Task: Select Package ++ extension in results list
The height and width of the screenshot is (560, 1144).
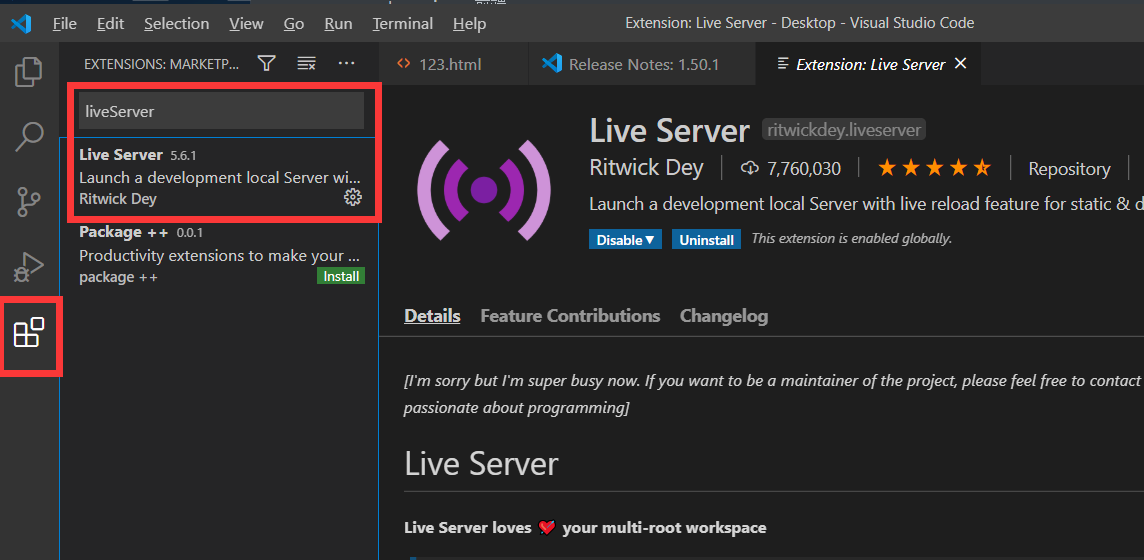Action: pos(221,255)
